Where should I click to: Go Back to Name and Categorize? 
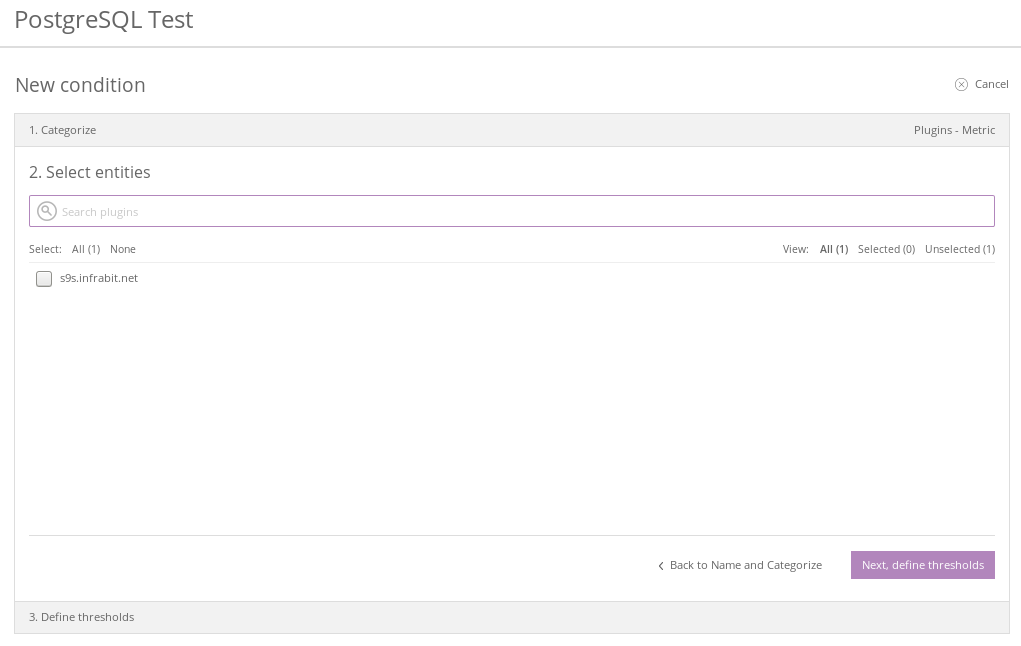(746, 565)
